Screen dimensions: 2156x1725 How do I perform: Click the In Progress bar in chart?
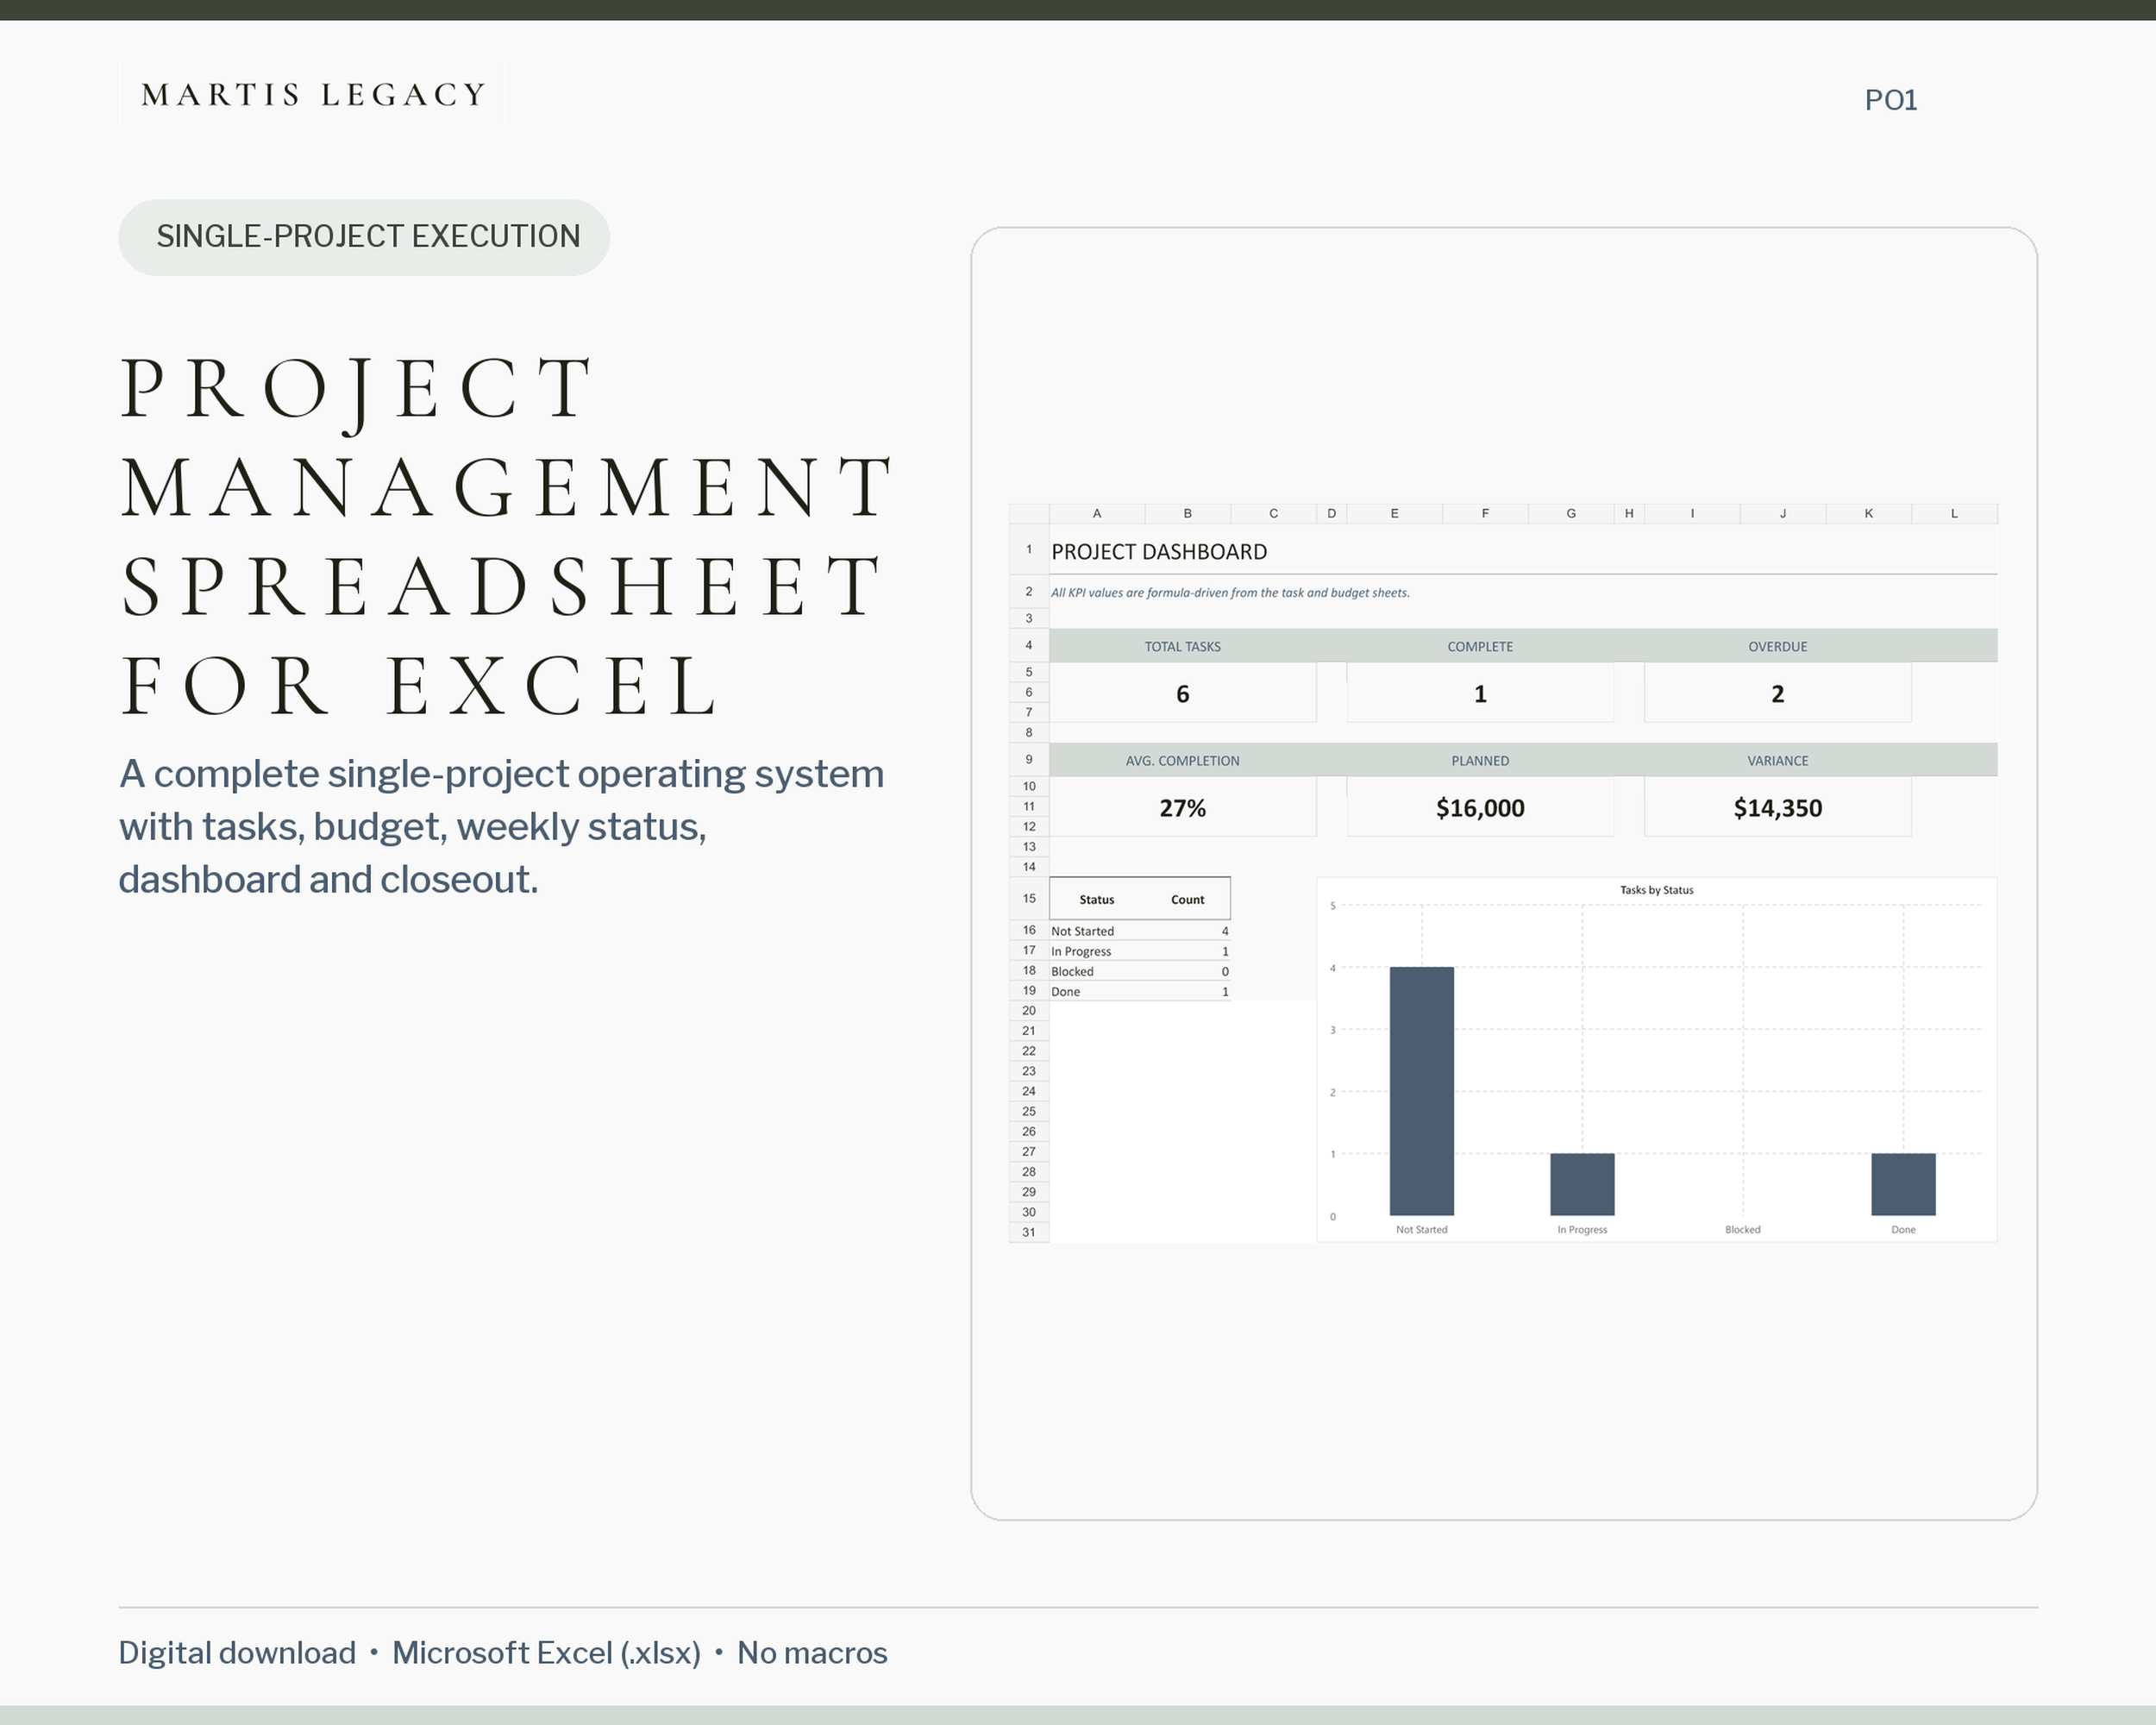click(x=1582, y=1184)
